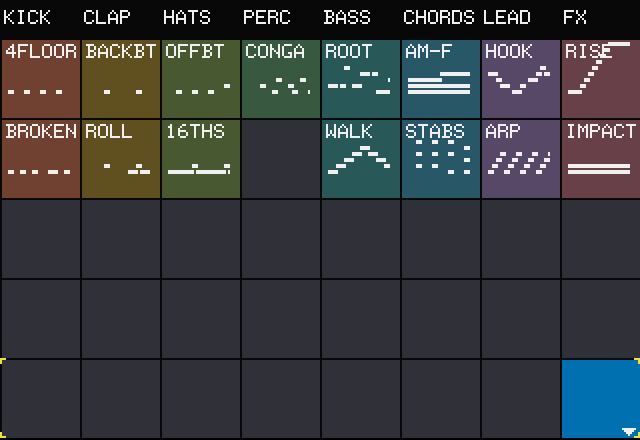Screen dimensions: 640x440
Task: Click the small down arrow in blue slot
Action: [x=629, y=431]
